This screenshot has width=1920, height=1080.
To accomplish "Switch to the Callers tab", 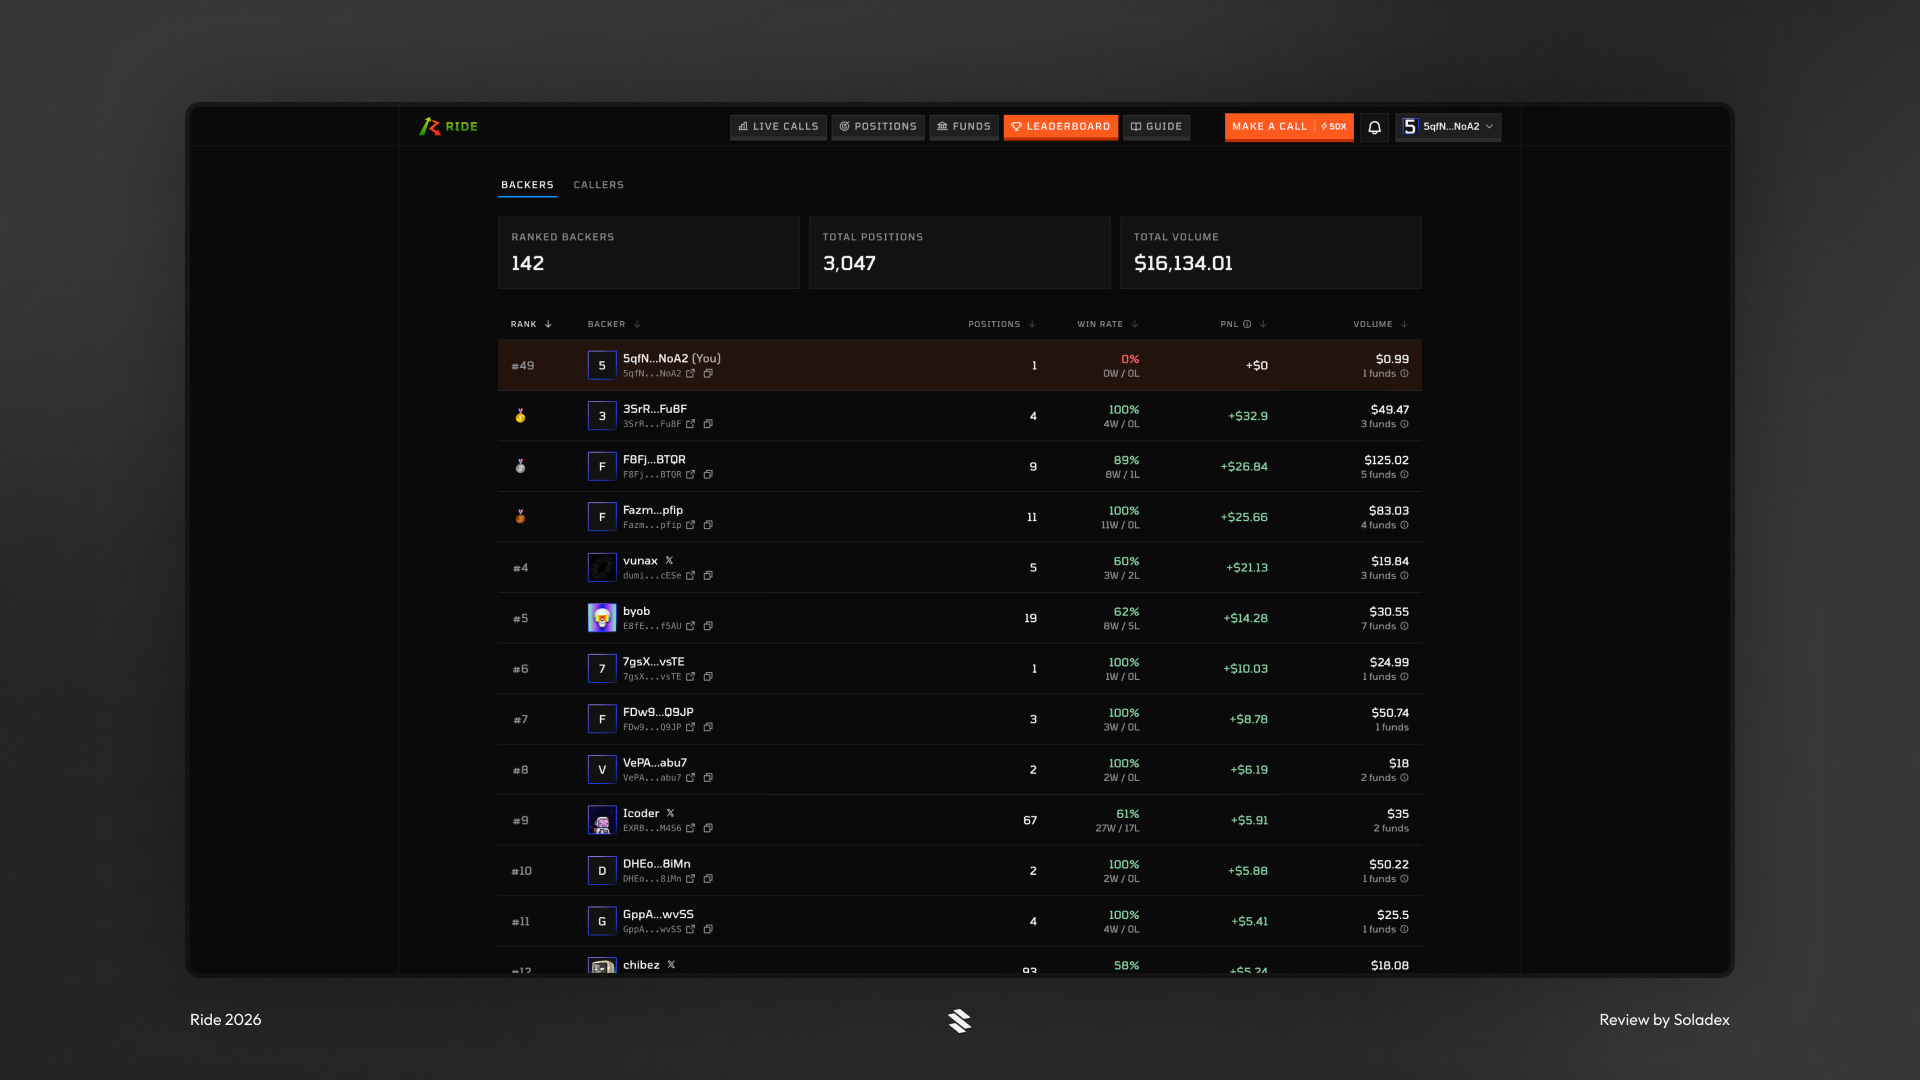I will [598, 185].
